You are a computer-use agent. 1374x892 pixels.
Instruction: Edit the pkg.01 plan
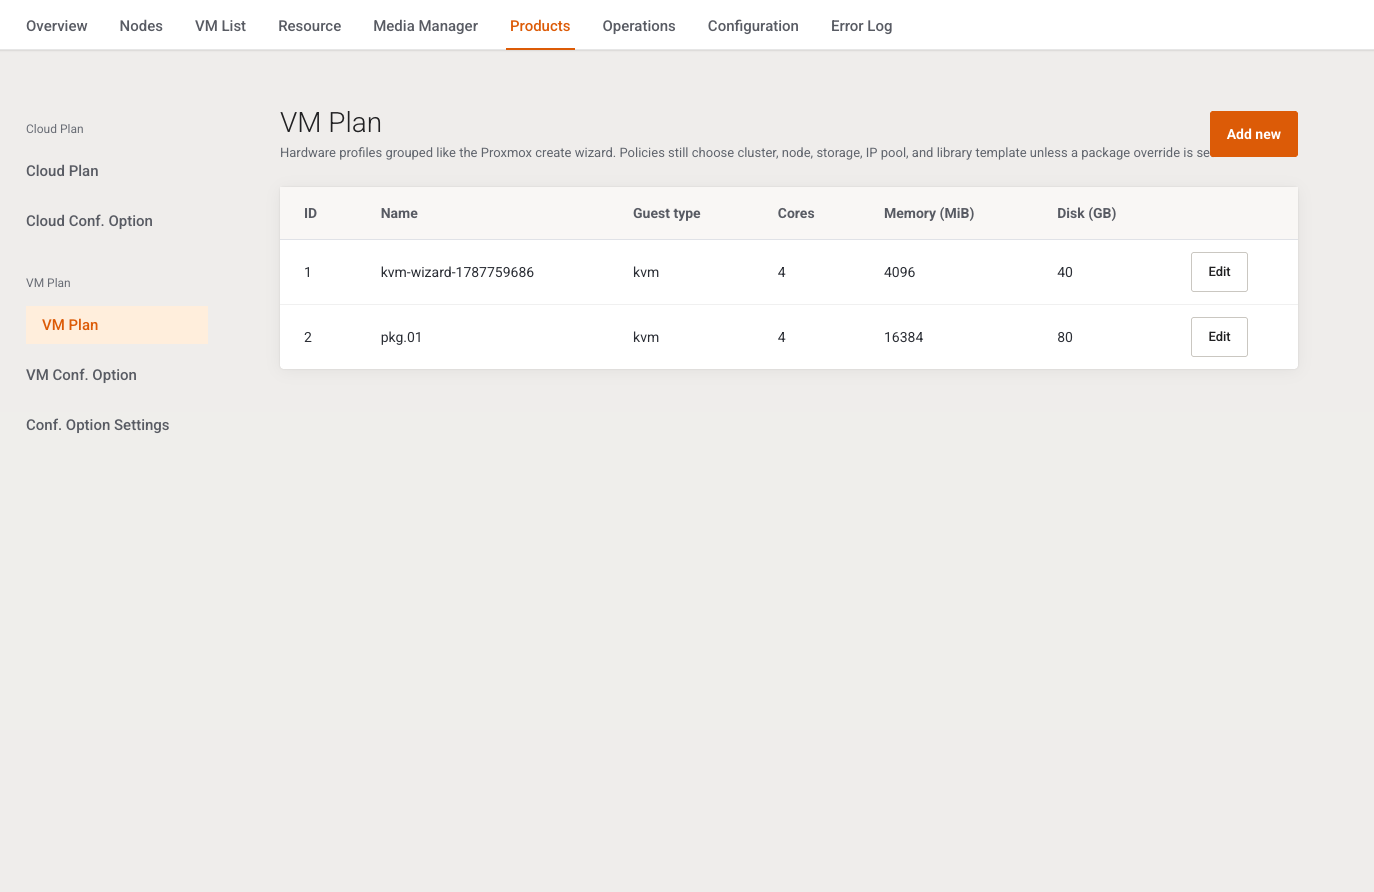[x=1219, y=337]
